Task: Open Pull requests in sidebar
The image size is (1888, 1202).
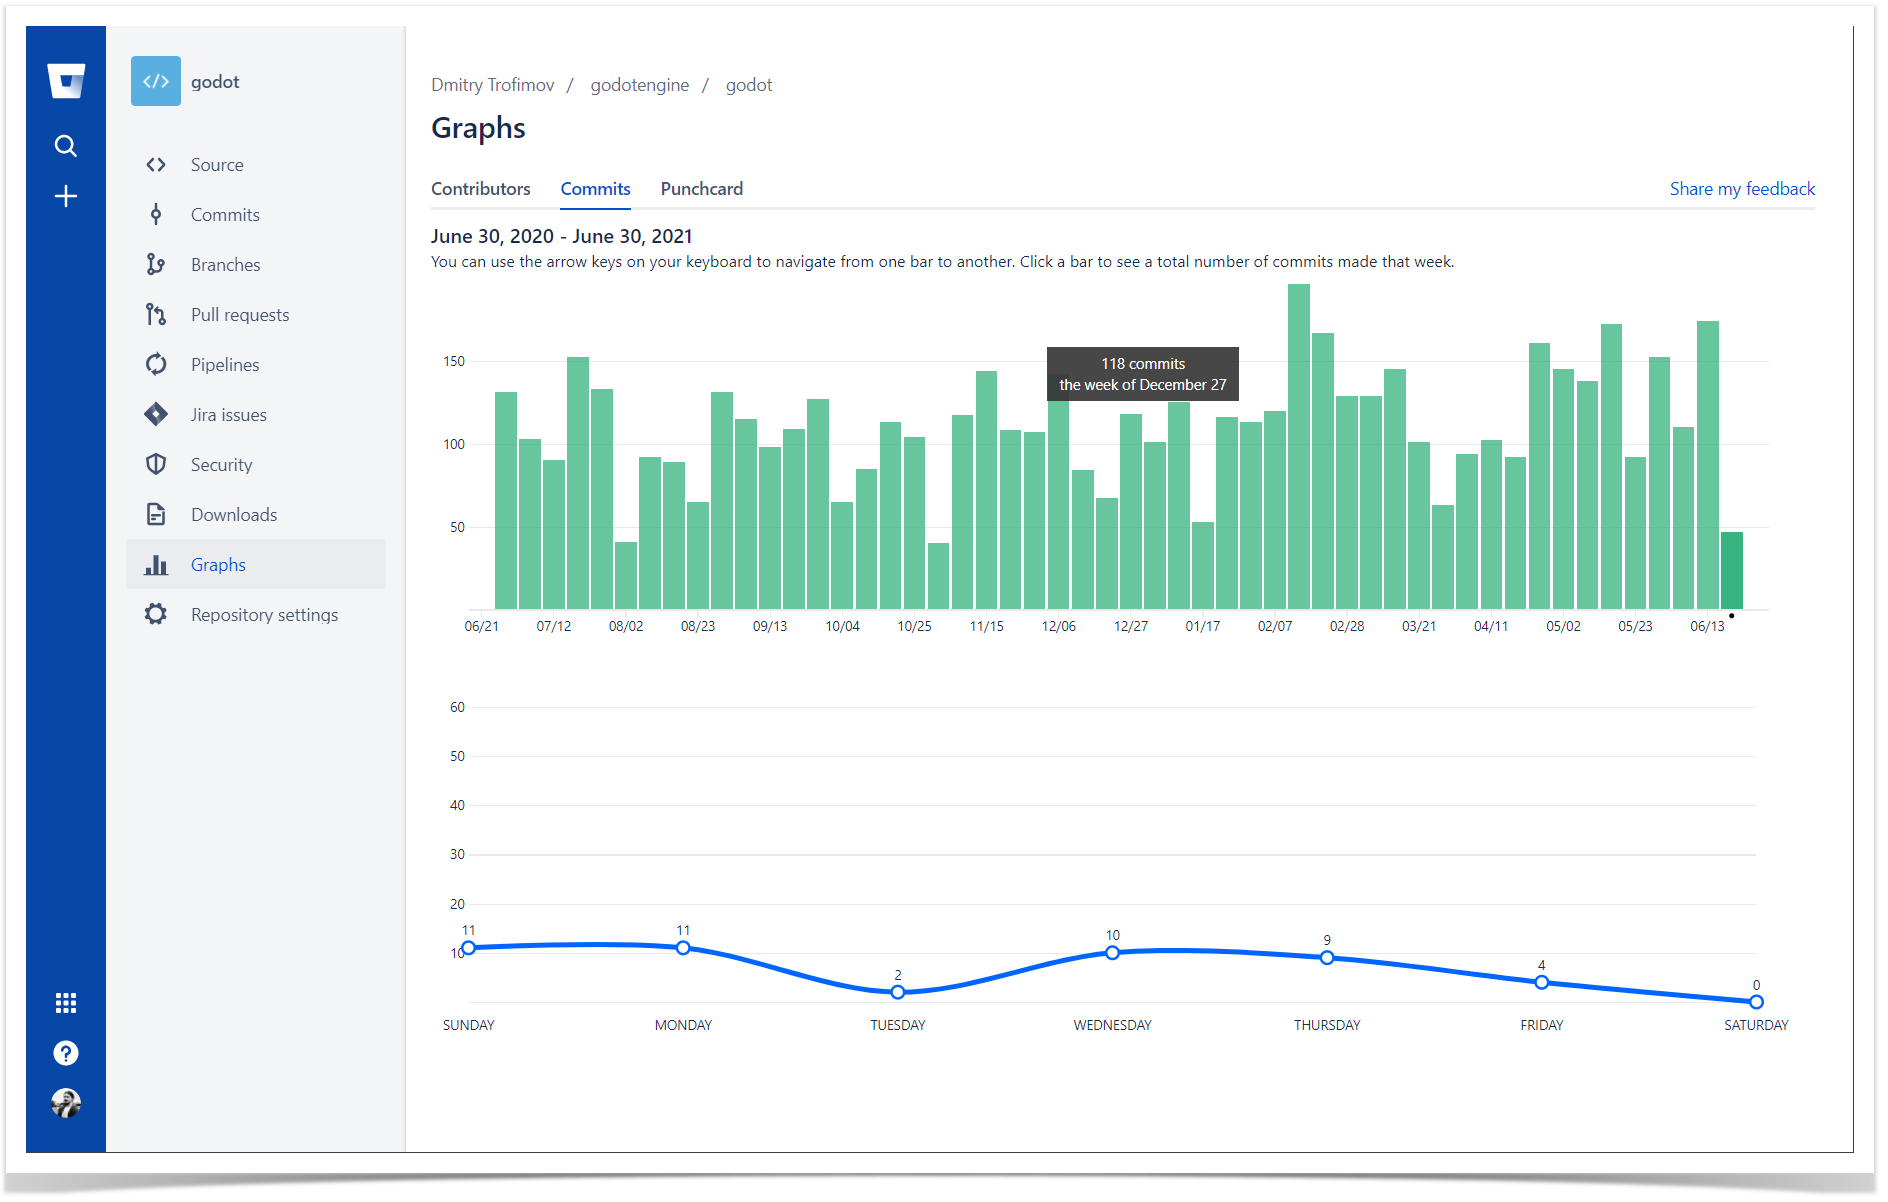Action: 240,315
